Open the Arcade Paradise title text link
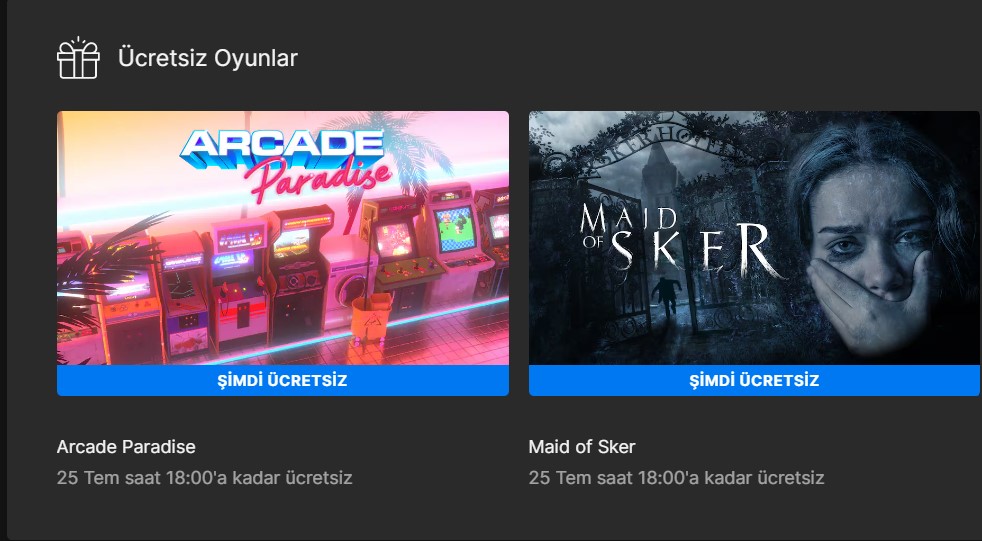Viewport: 982px width, 541px height. point(126,447)
